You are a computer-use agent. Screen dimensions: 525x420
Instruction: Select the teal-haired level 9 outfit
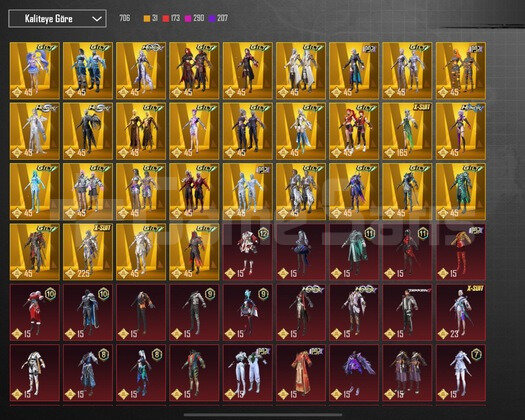247,312
